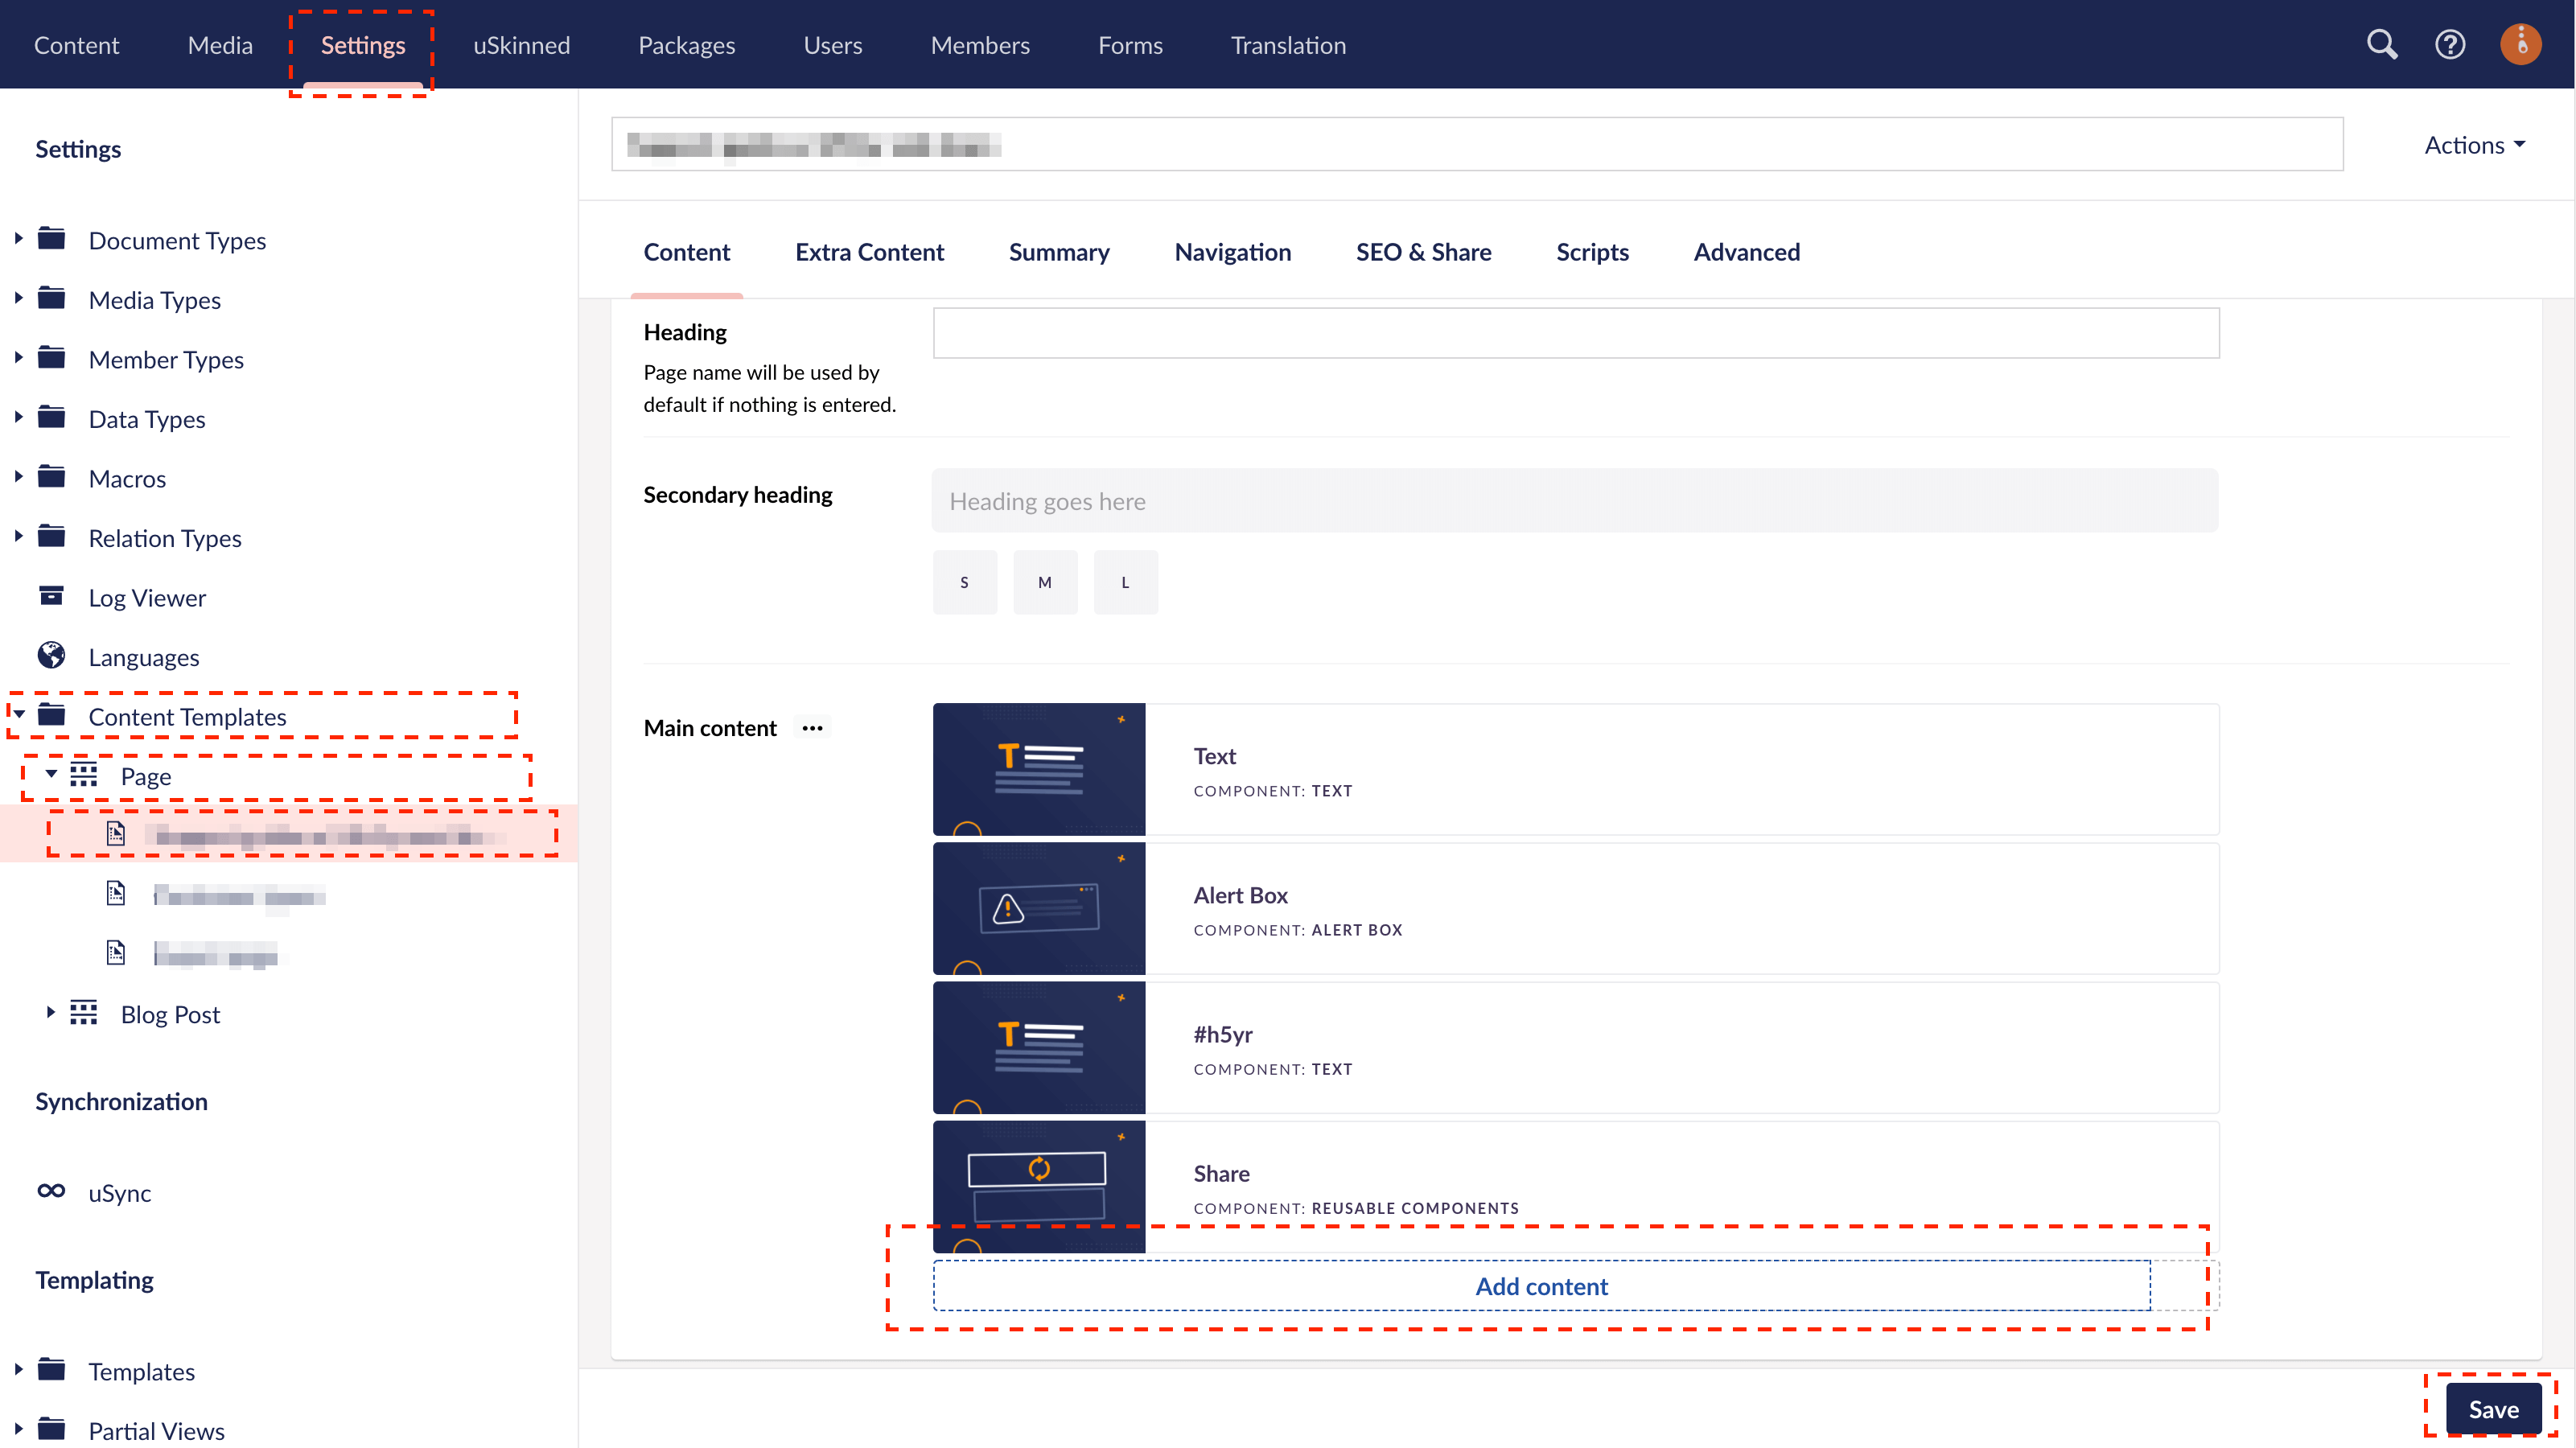Expand the Blog Post tree node
Screen dimensions: 2576x1448
[50, 1013]
